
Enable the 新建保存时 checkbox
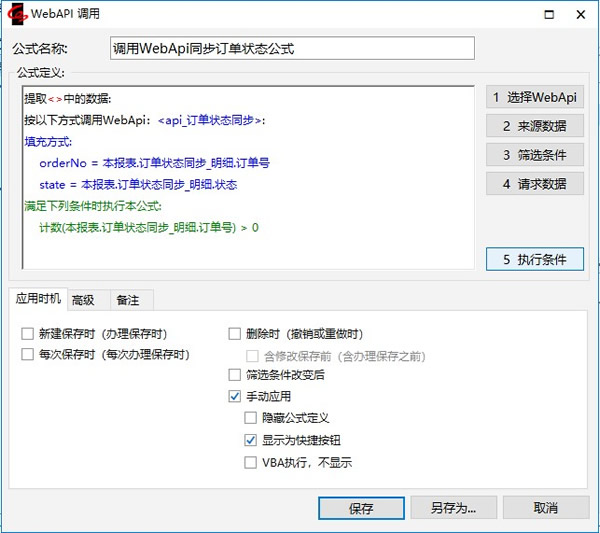(x=27, y=334)
